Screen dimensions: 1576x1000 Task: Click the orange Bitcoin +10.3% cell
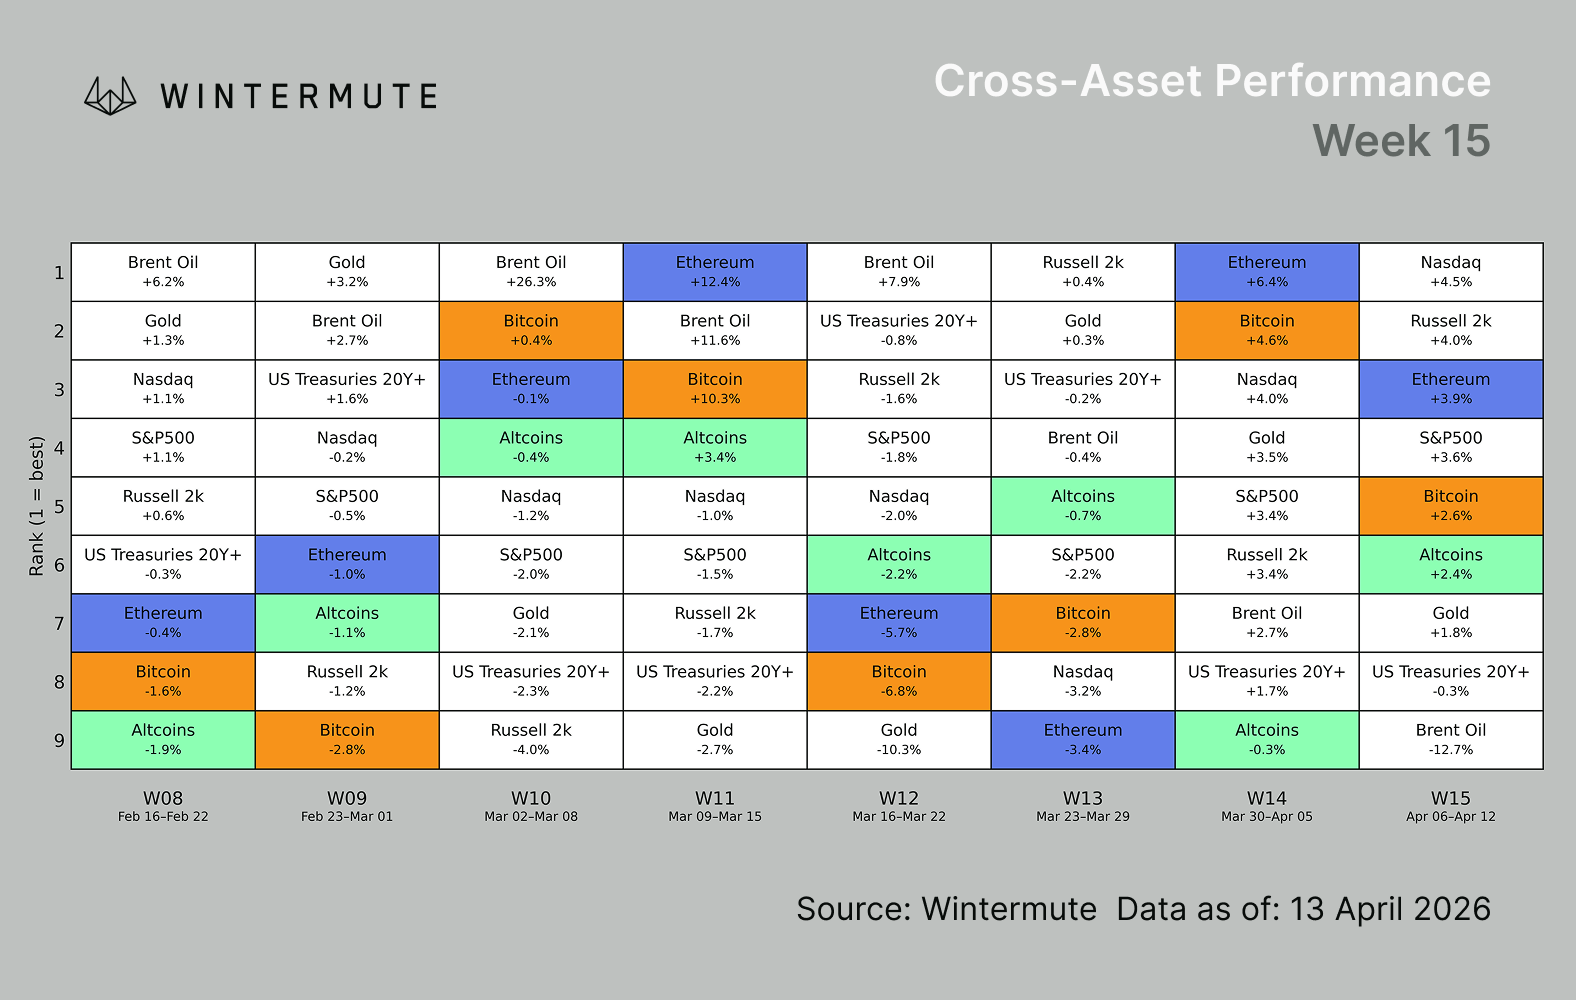(715, 389)
